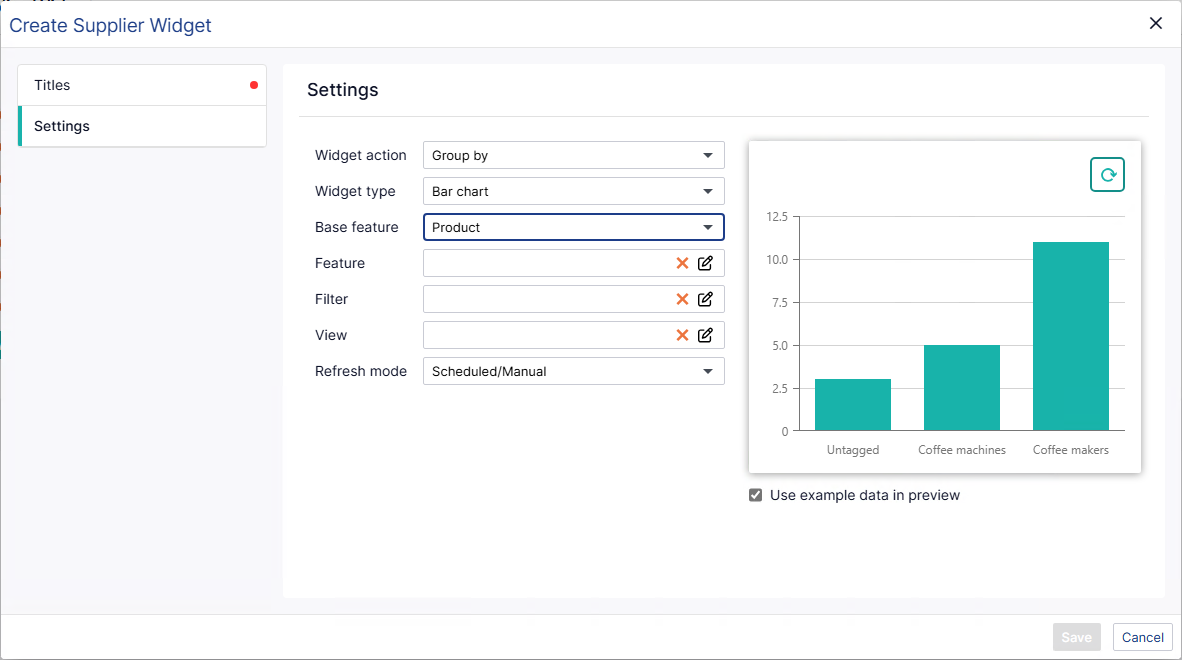Close the Create Supplier Widget dialog
This screenshot has width=1182, height=660.
[1156, 23]
